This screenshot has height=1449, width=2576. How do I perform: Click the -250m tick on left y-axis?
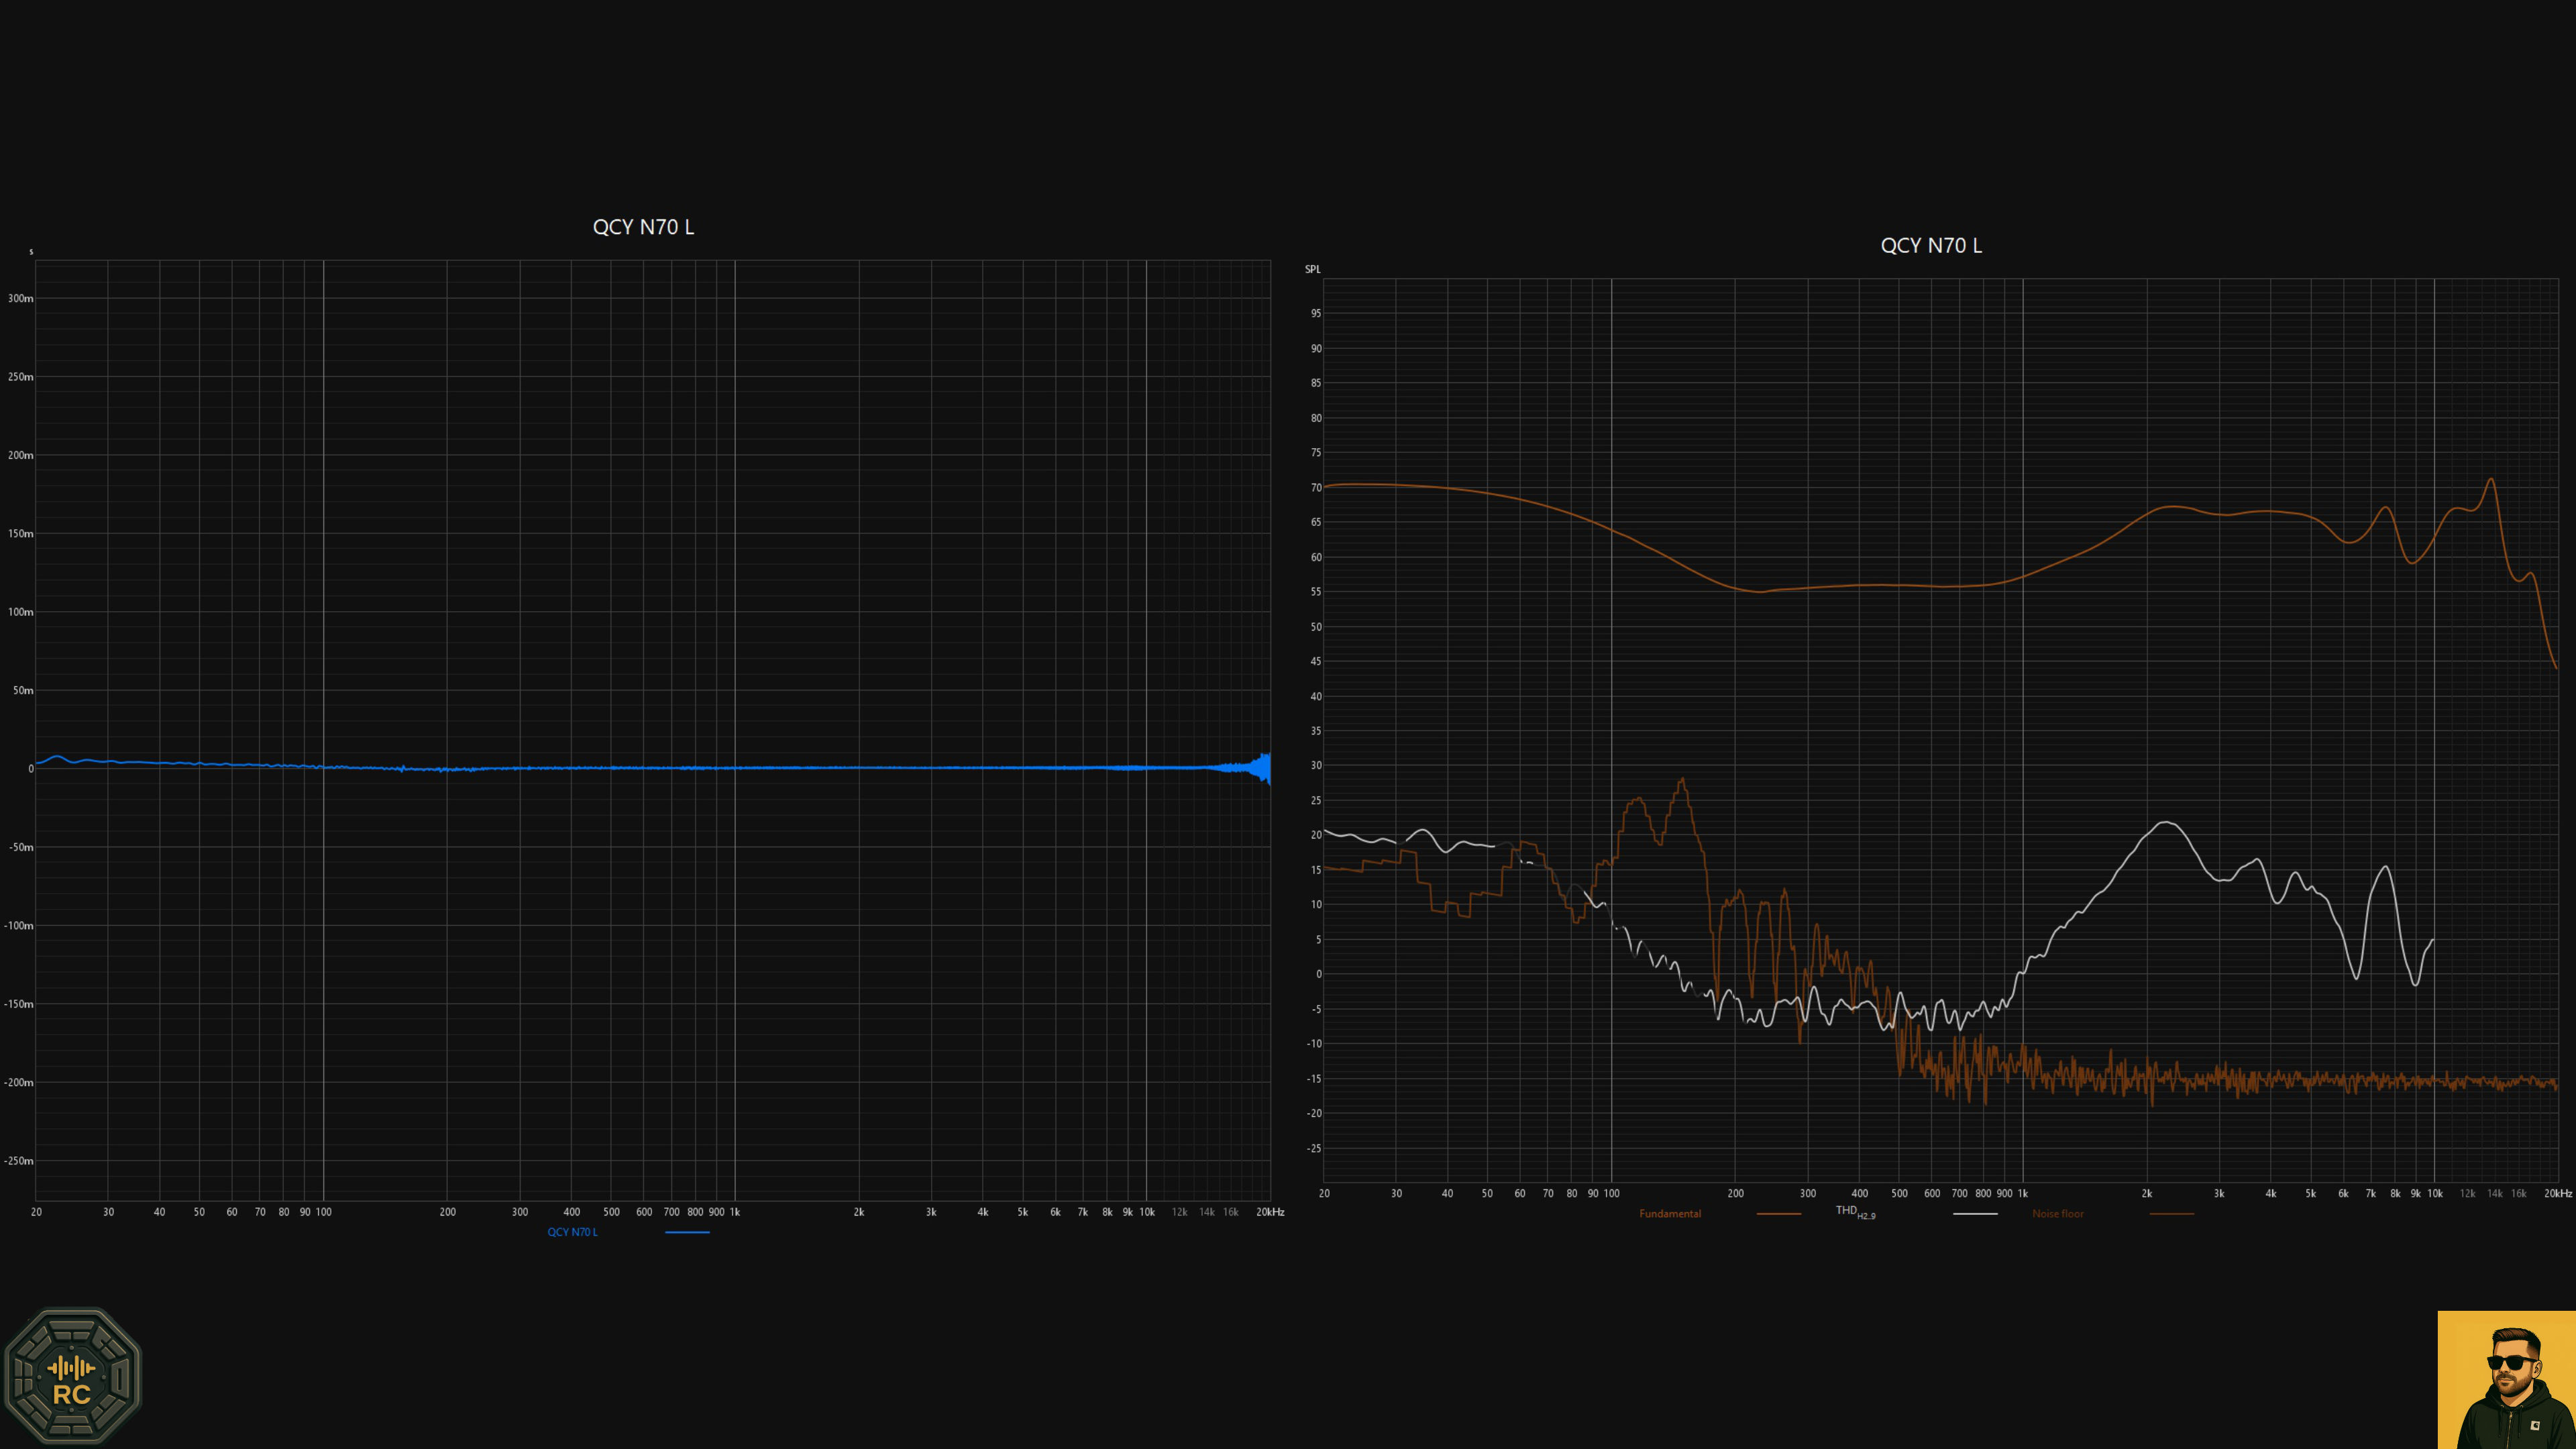tap(18, 1161)
